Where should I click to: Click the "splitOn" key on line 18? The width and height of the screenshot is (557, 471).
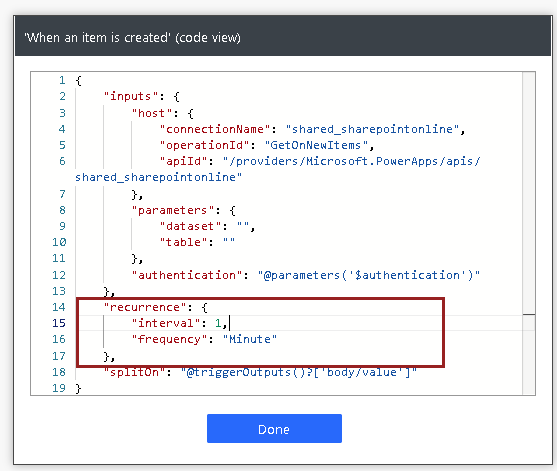coord(134,372)
